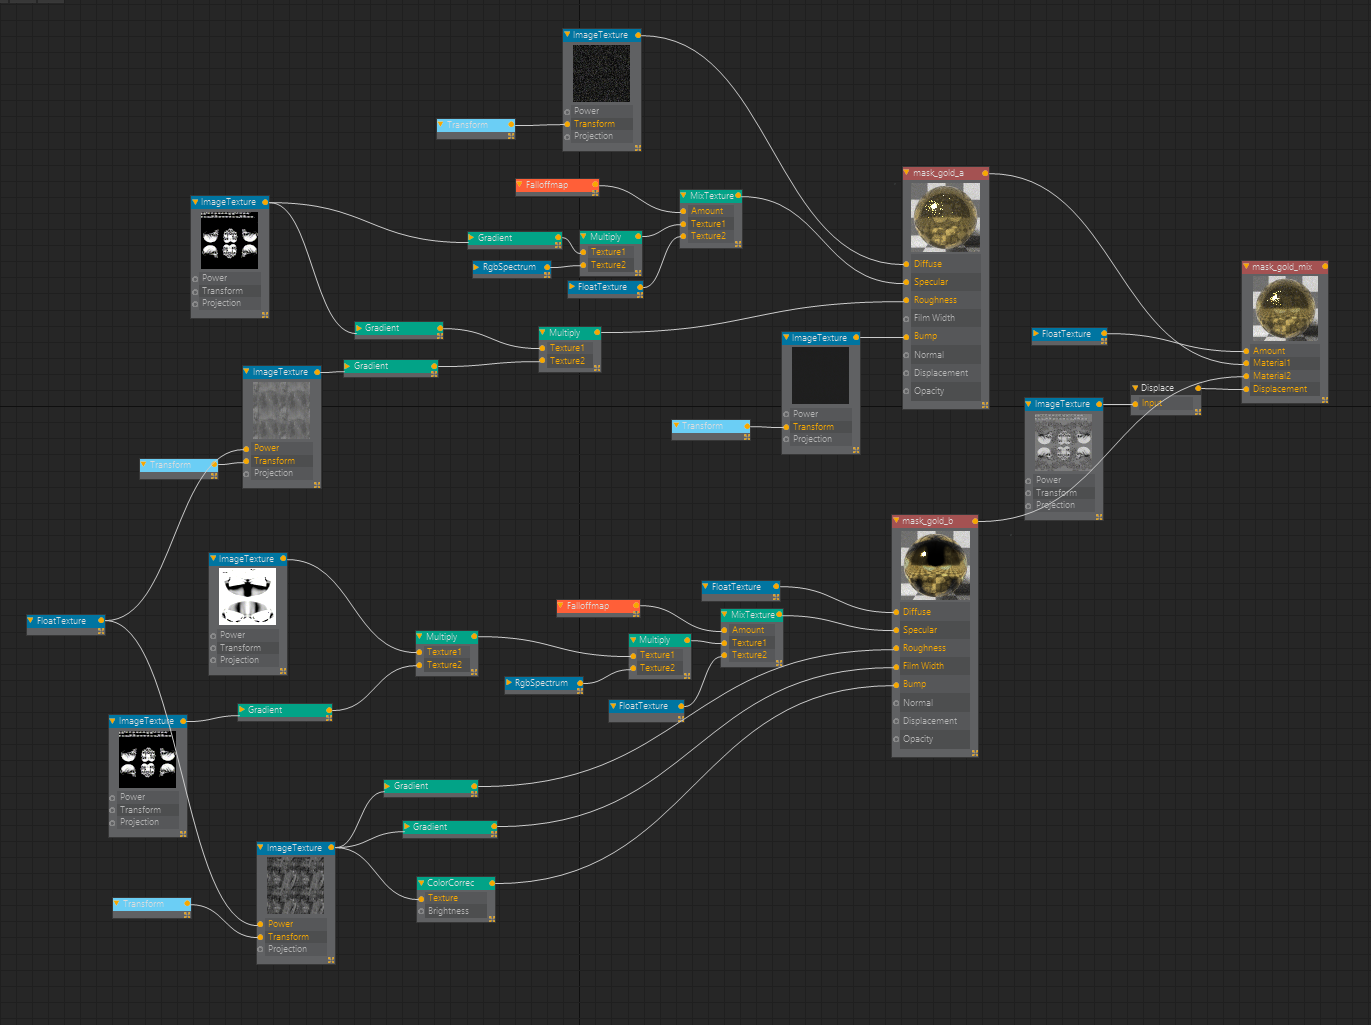Click the output pin of the ColorCorrec node
The height and width of the screenshot is (1025, 1371).
click(x=492, y=883)
